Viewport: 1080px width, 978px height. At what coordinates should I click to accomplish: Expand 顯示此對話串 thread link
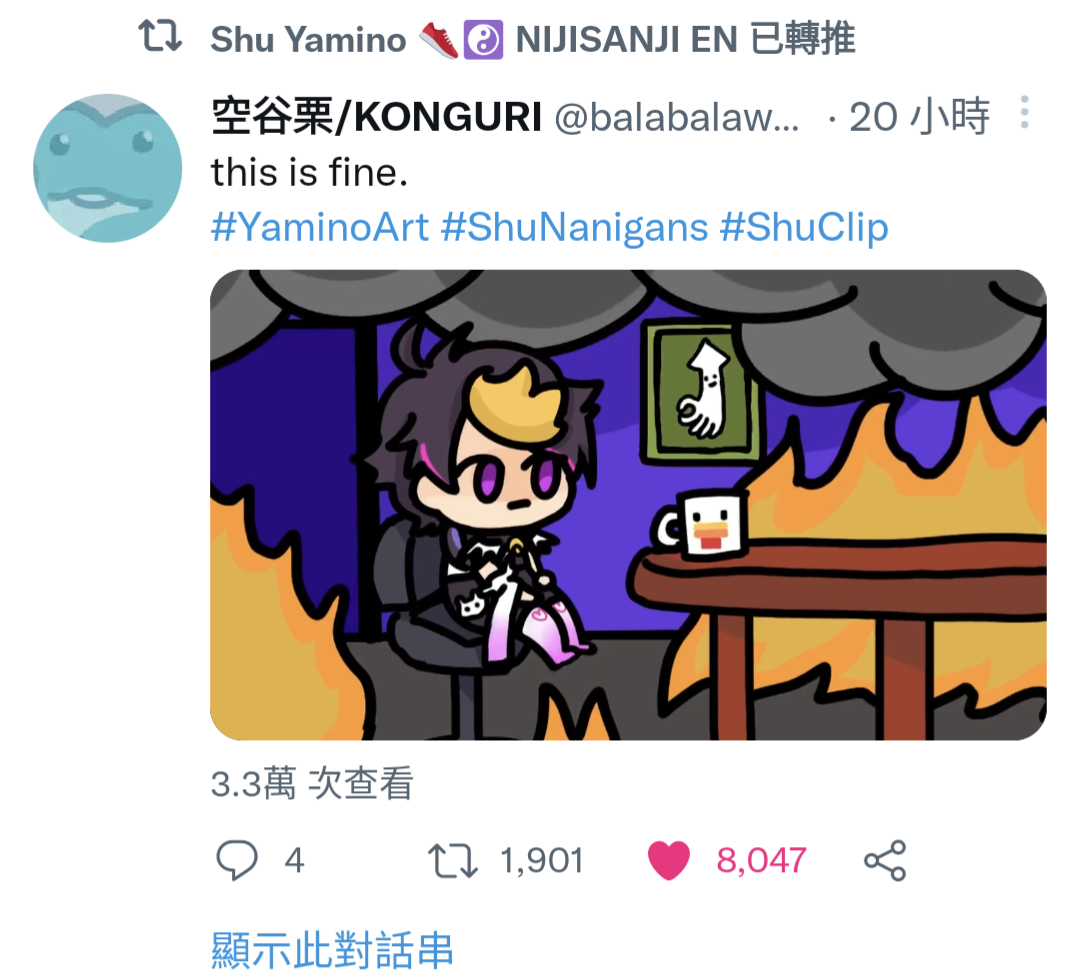click(x=332, y=950)
